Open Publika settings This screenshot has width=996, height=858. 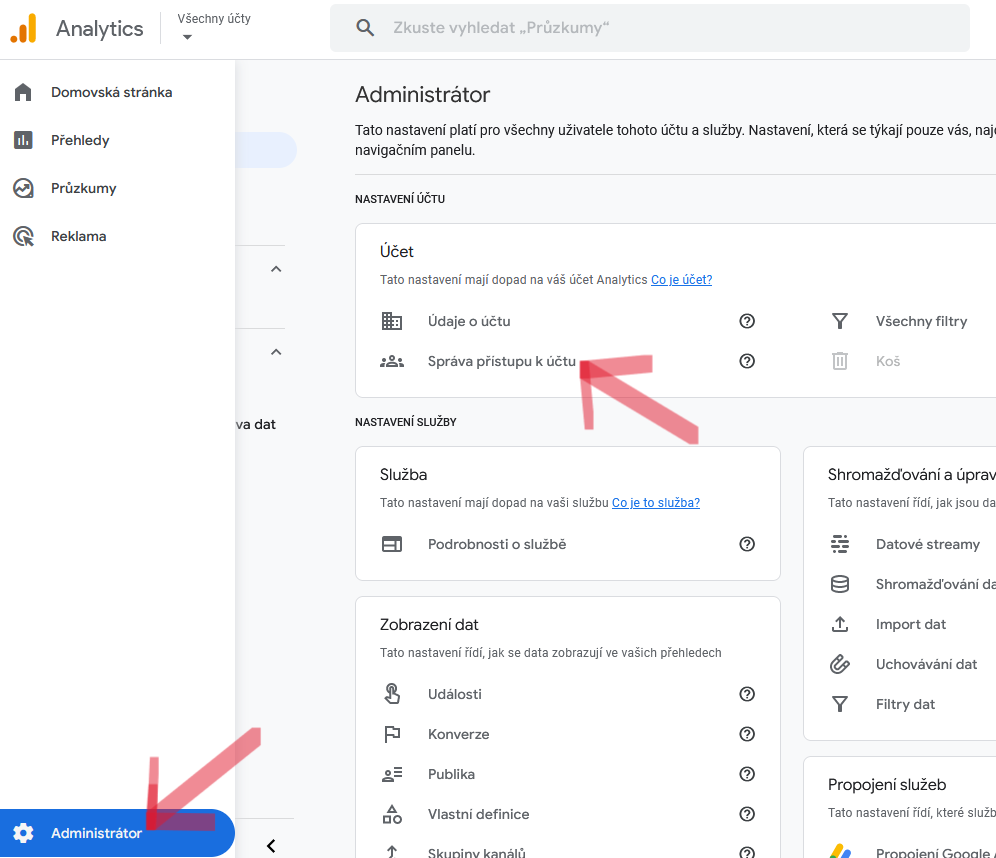451,774
